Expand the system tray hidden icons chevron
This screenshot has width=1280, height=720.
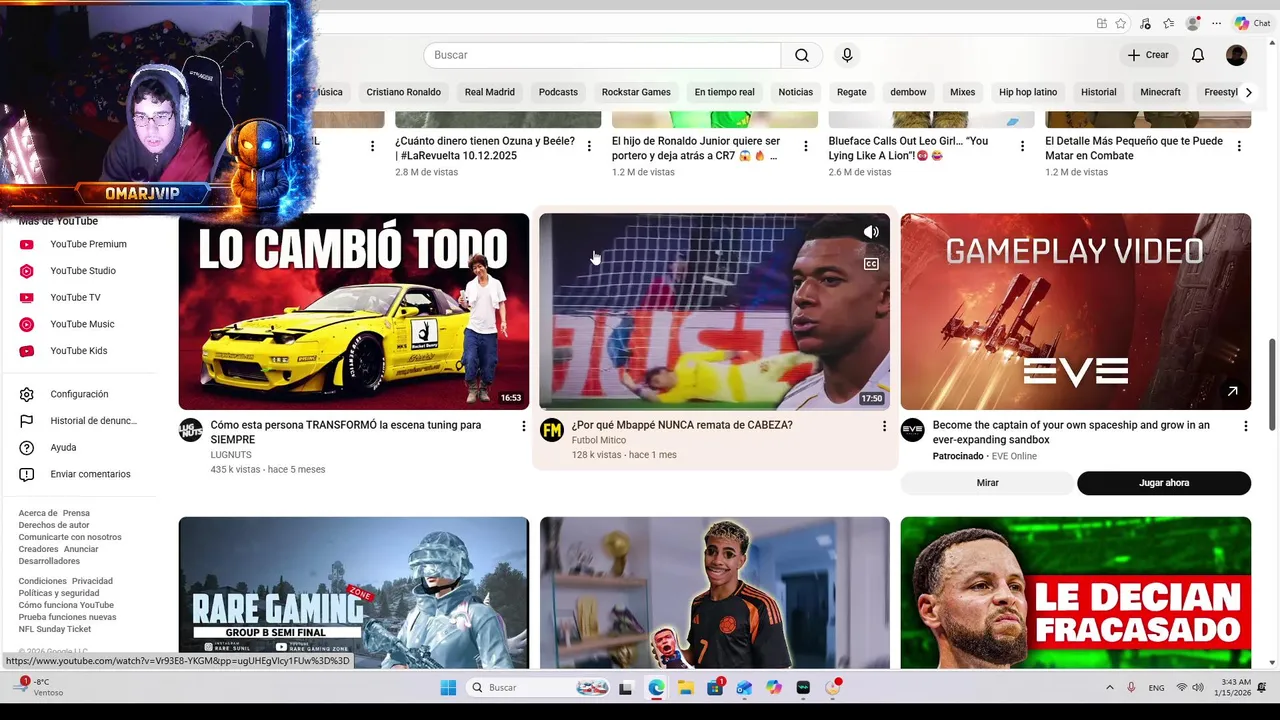click(1109, 688)
